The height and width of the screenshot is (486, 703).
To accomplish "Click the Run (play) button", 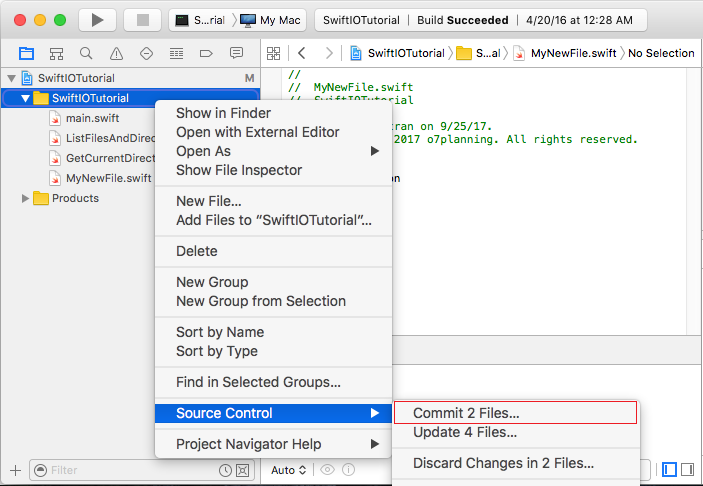I will click(x=97, y=20).
